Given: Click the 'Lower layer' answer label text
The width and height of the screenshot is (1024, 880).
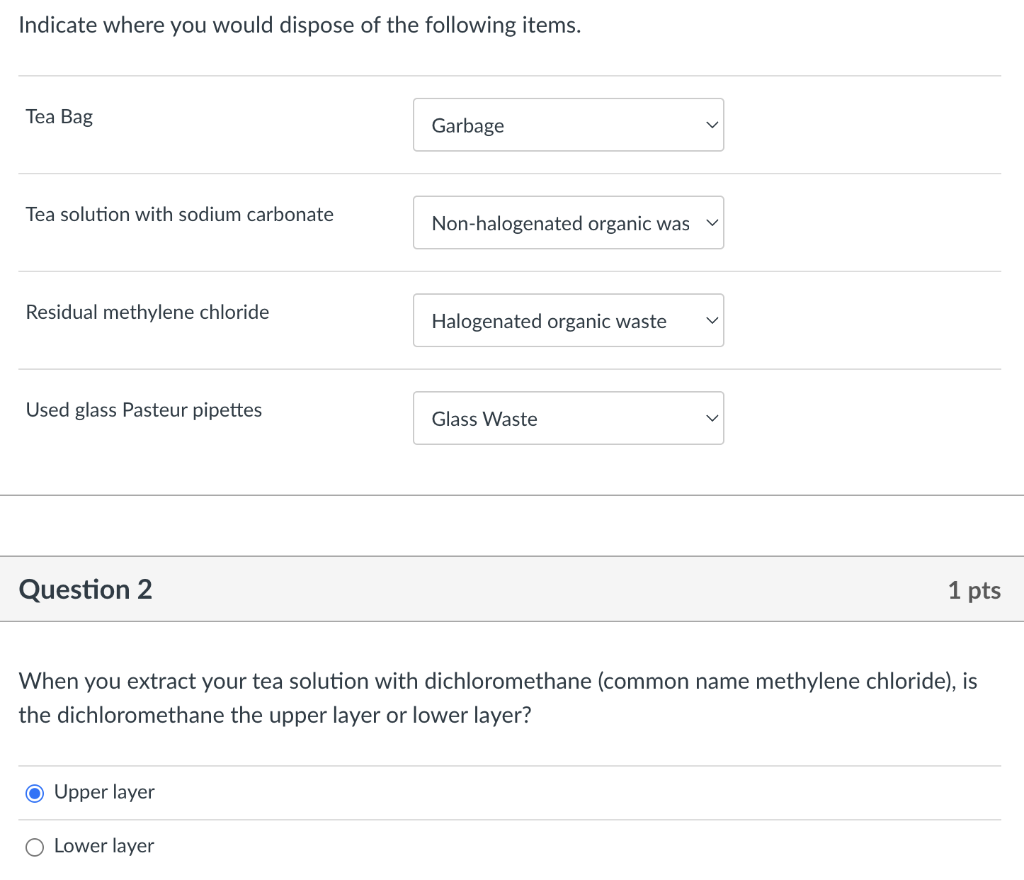Looking at the screenshot, I should [104, 846].
